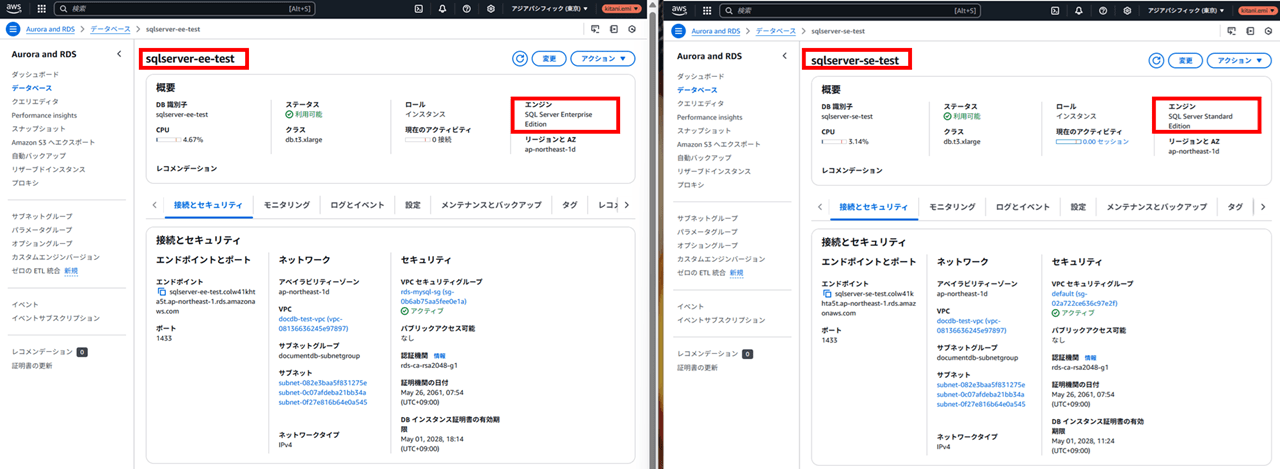Refresh the sqlserver-se-test instance page
This screenshot has height=469, width=1280.
[x=1156, y=61]
